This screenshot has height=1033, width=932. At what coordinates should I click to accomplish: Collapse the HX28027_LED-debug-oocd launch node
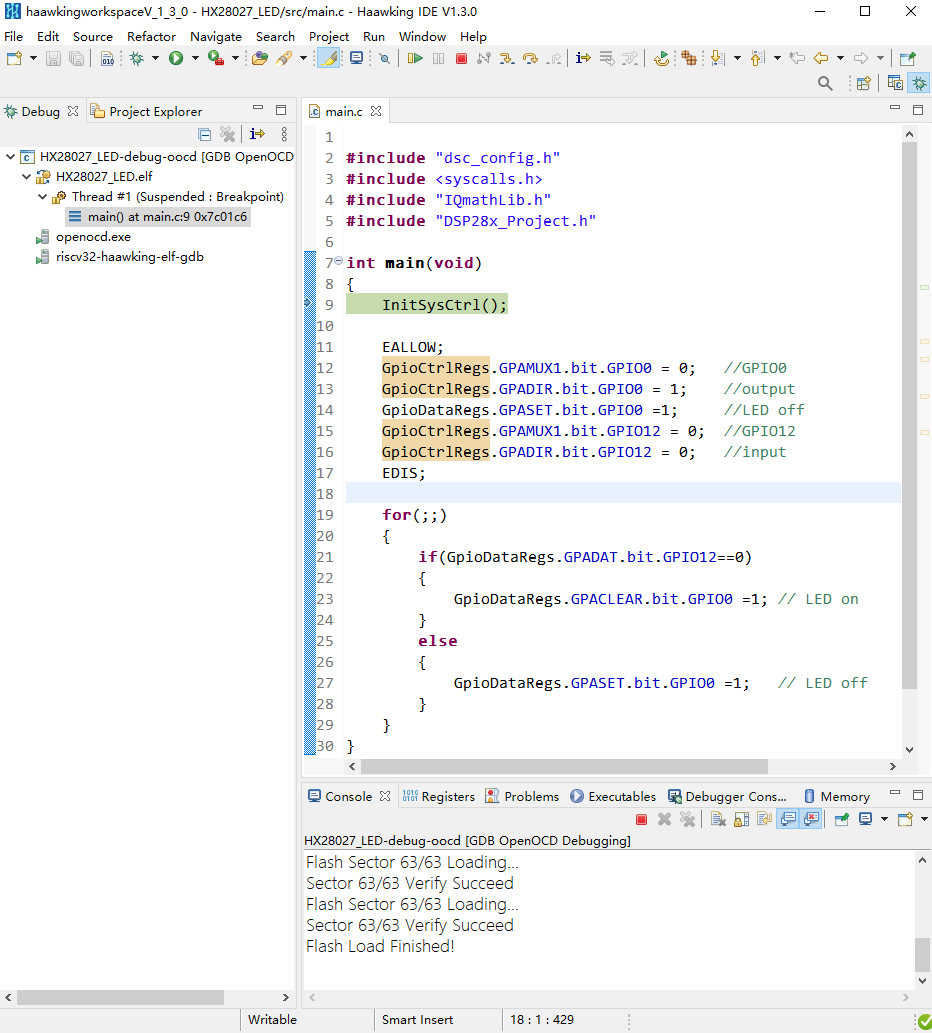coord(11,157)
